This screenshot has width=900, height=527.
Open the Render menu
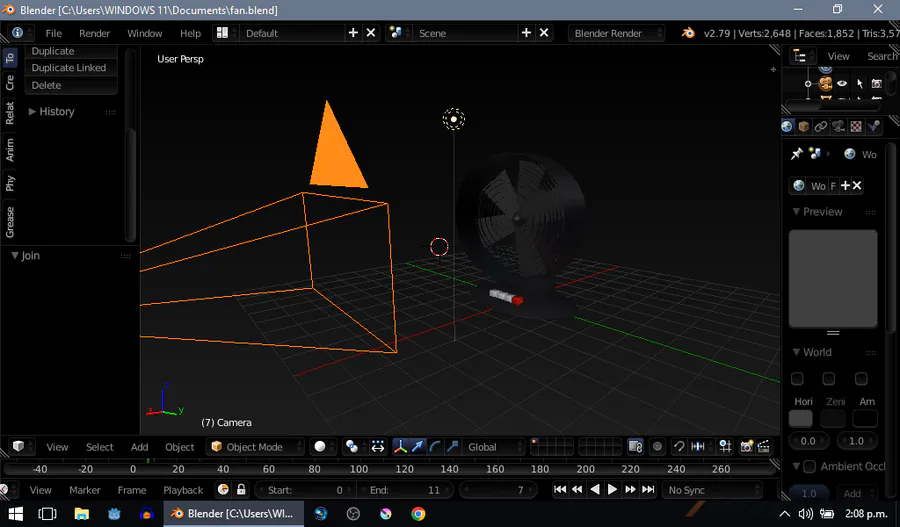coord(95,33)
